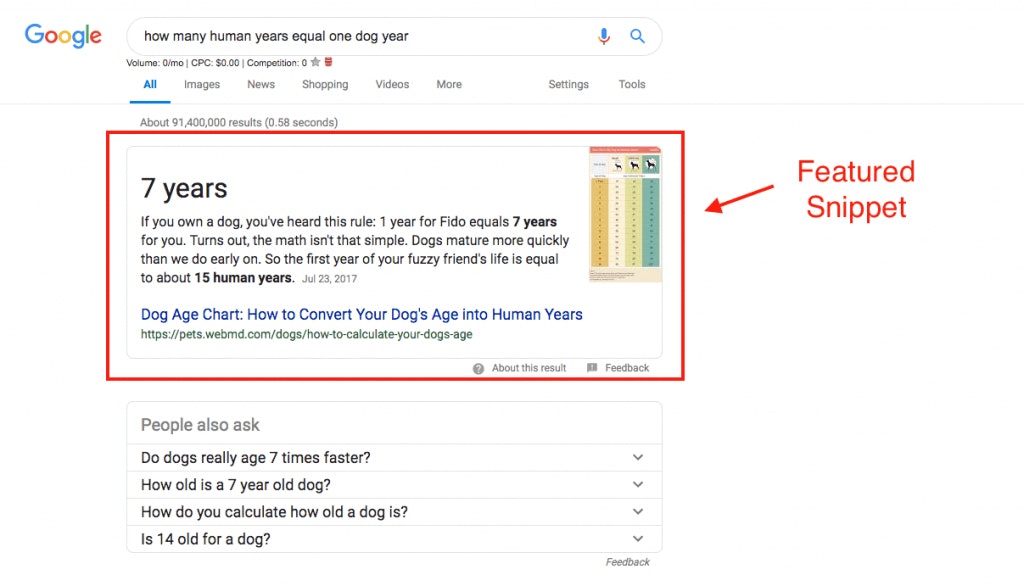Click the Feedback flag icon under snippet
Image resolution: width=1024 pixels, height=586 pixels.
pos(592,368)
